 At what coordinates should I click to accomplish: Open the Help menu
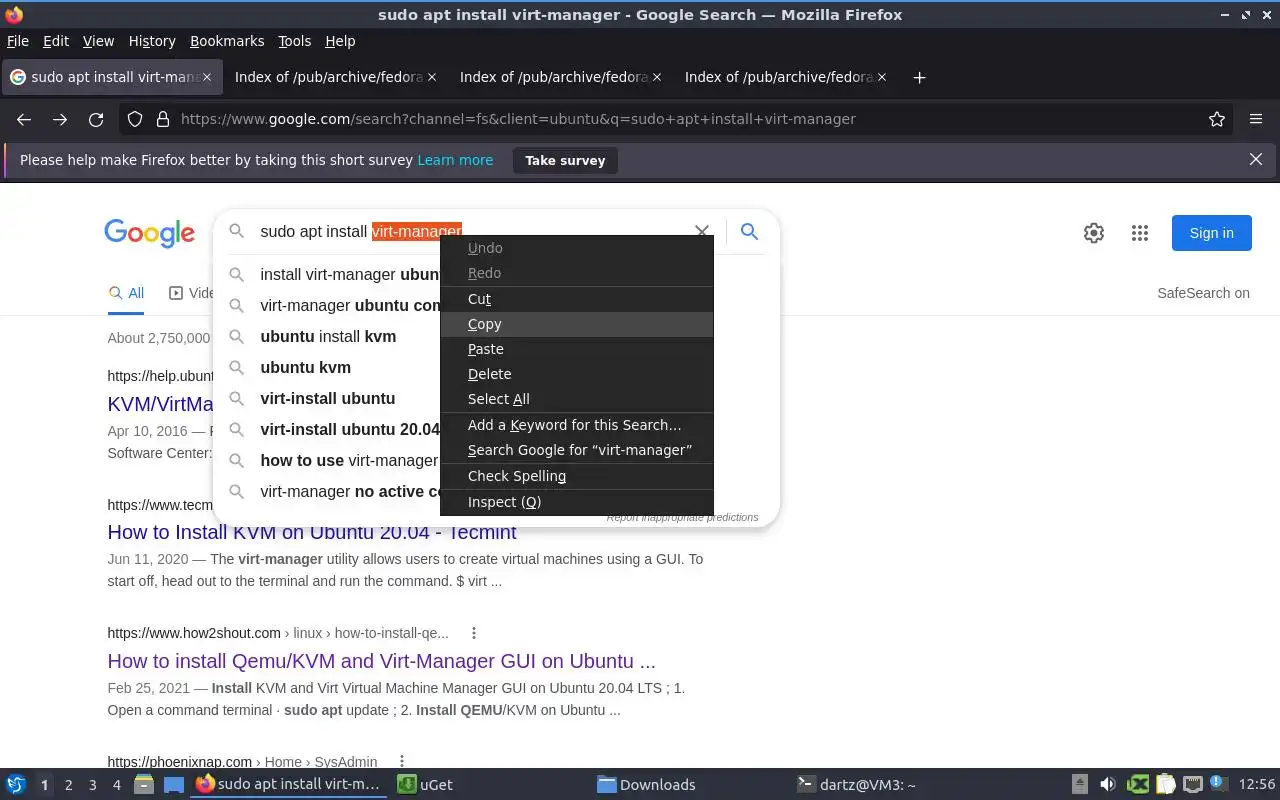click(340, 41)
